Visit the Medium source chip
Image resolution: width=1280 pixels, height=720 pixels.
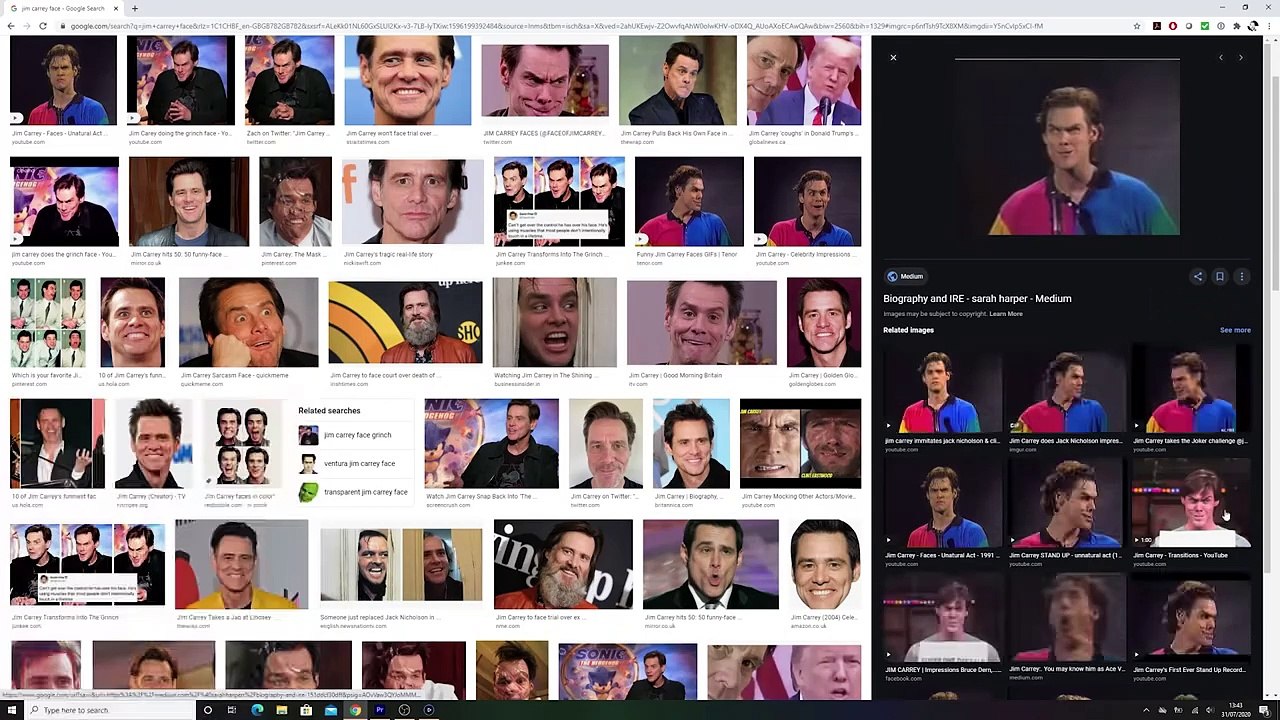point(904,276)
